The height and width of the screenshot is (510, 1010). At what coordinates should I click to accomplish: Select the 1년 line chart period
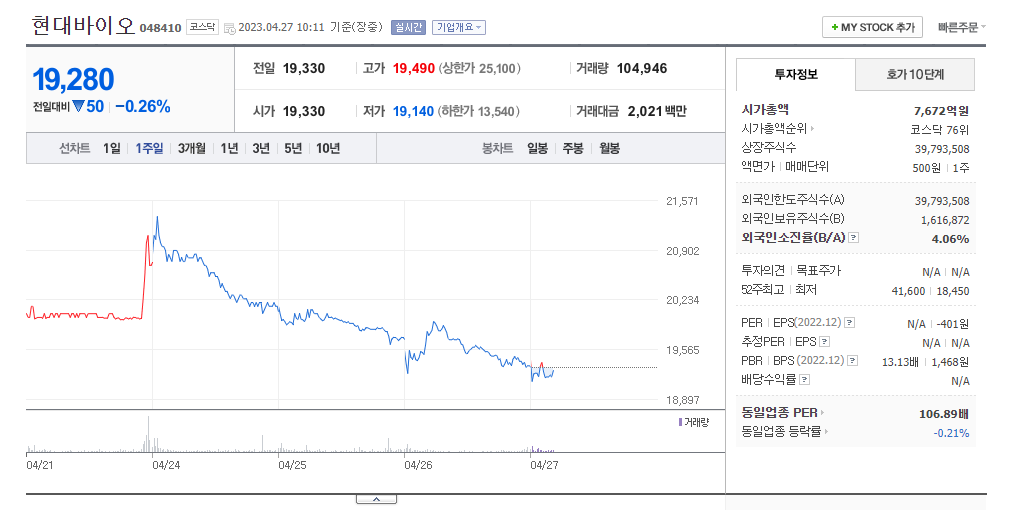click(x=229, y=148)
